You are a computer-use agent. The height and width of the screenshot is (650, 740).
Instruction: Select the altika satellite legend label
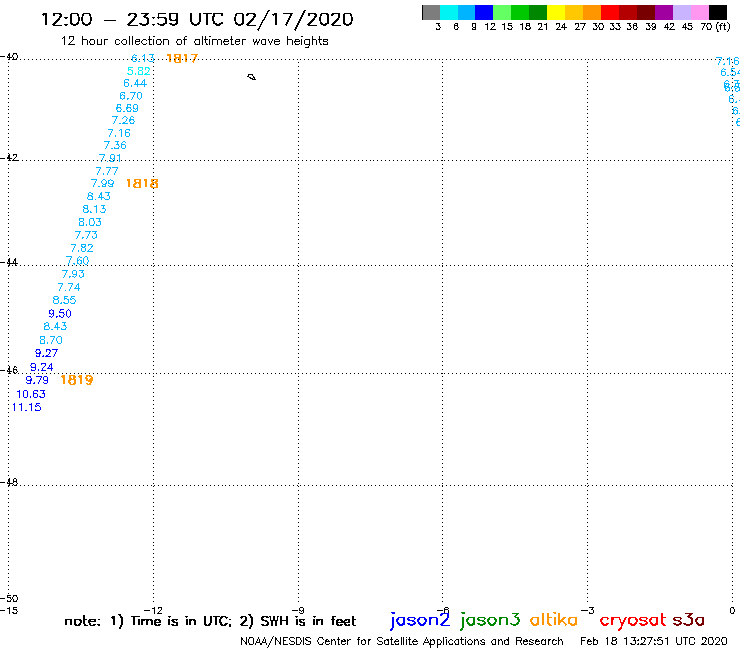click(x=554, y=619)
